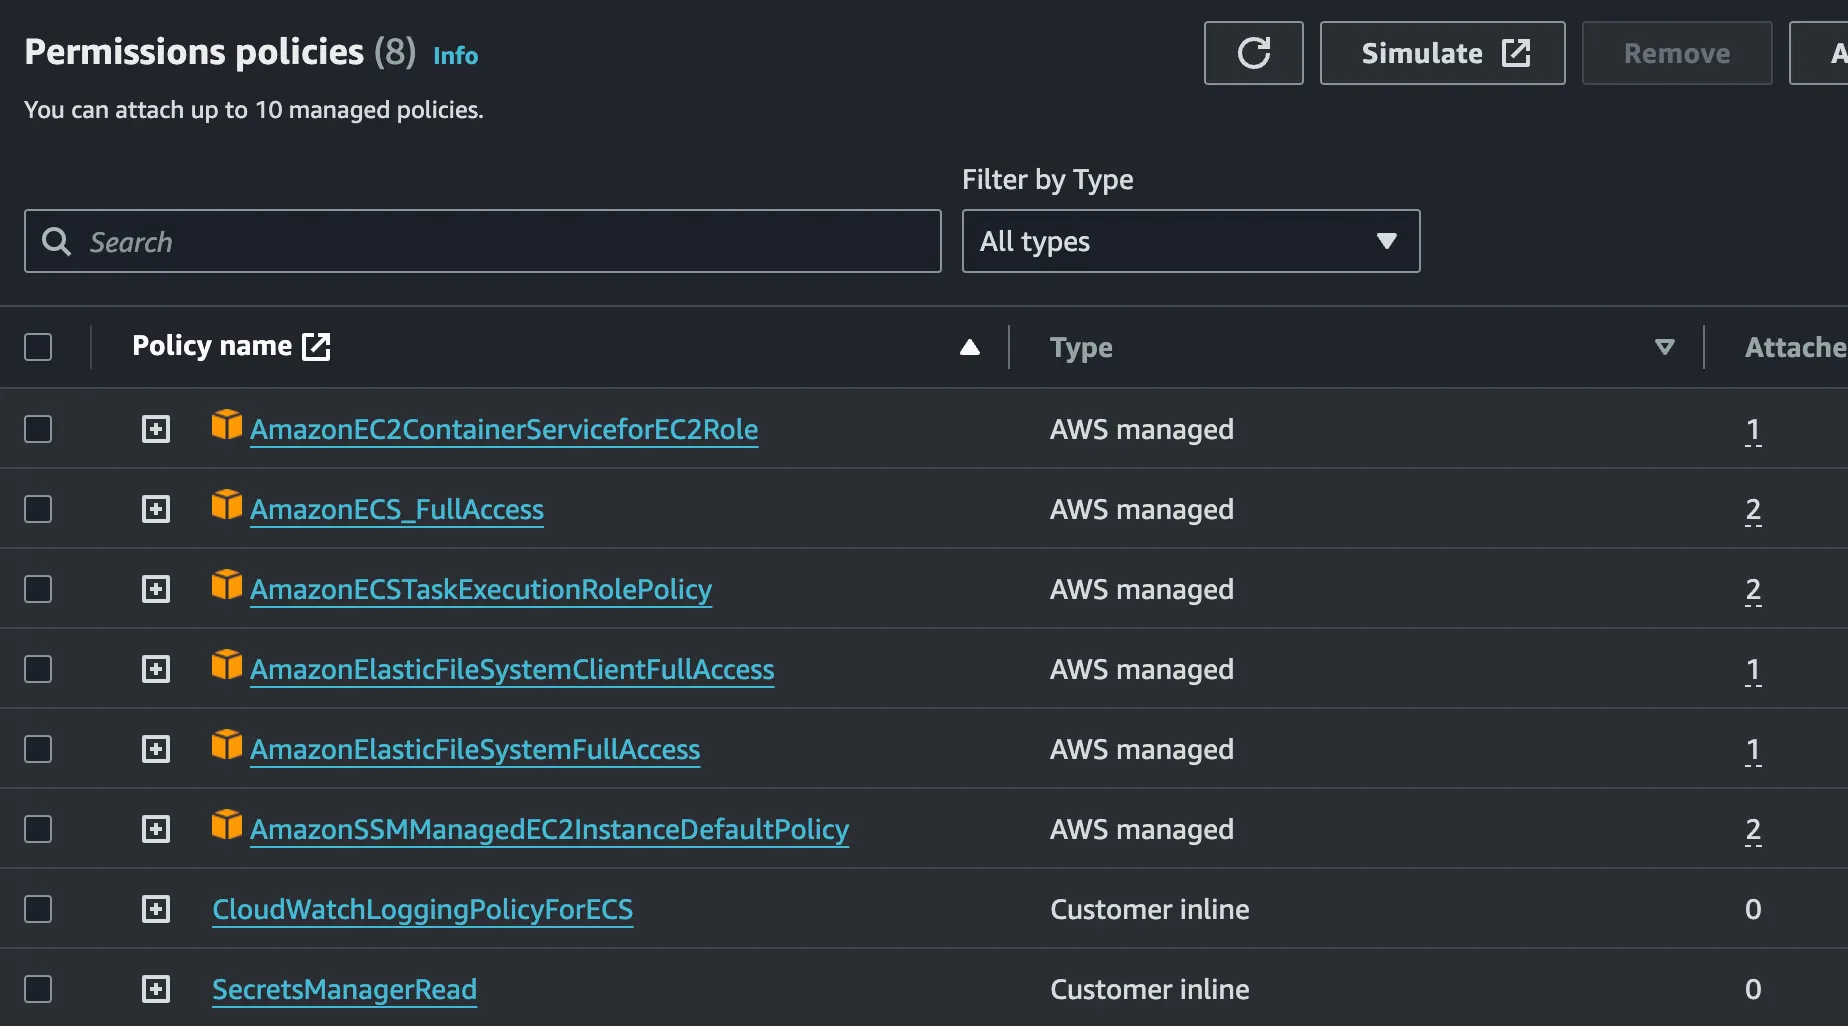Open attached entities count for AmazonECS_FullAccess
The height and width of the screenshot is (1026, 1848).
pos(1752,510)
